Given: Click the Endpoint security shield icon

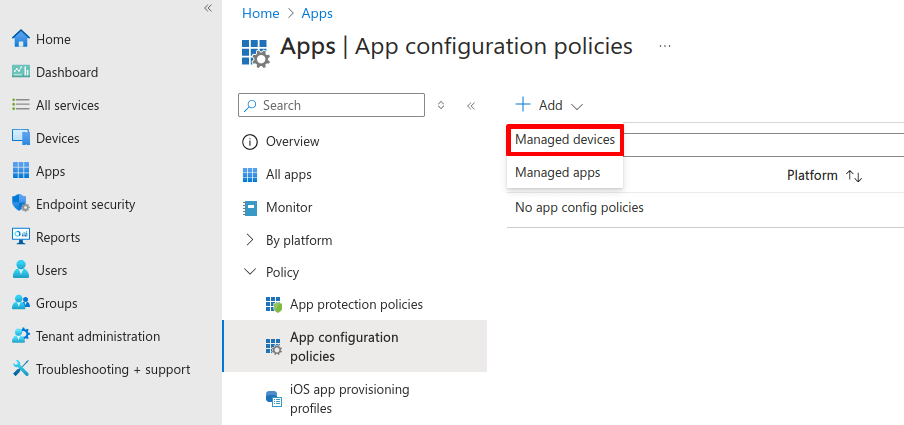Looking at the screenshot, I should 21,204.
